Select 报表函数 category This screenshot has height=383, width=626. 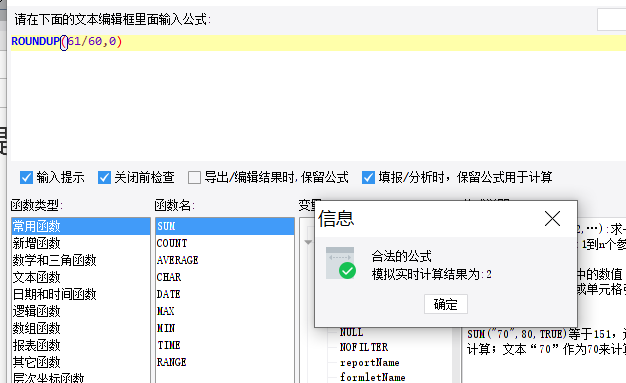pyautogui.click(x=81, y=345)
